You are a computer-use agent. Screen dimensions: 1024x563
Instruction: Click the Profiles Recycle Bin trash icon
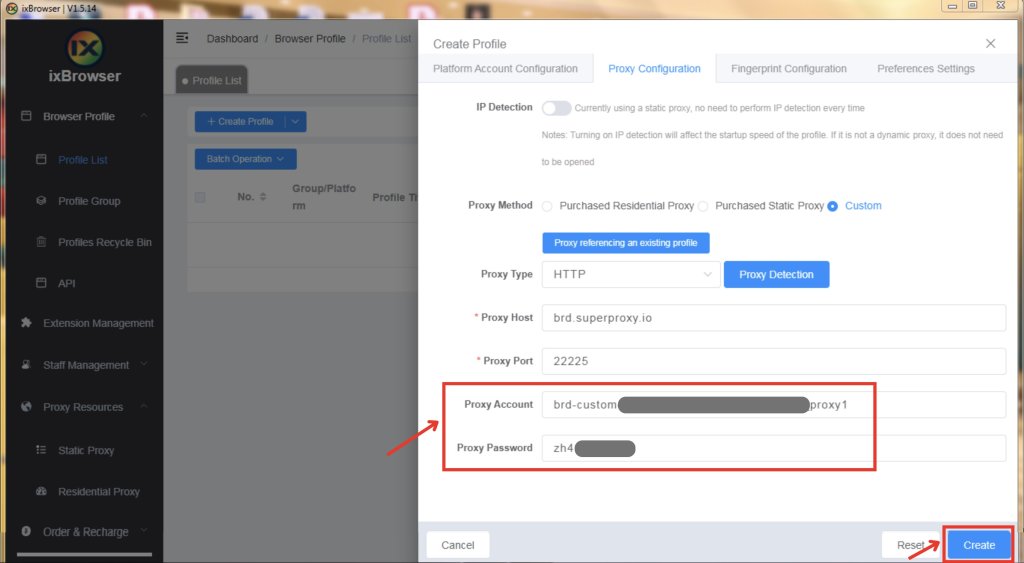[x=41, y=242]
